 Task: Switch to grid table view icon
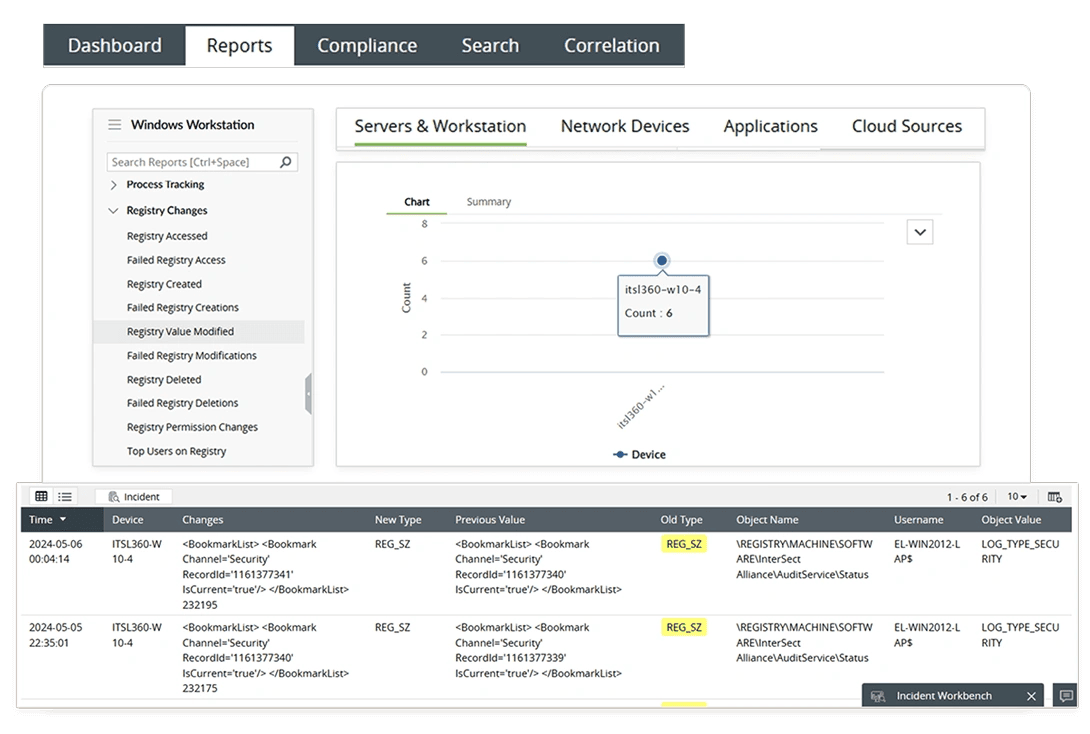tap(41, 496)
